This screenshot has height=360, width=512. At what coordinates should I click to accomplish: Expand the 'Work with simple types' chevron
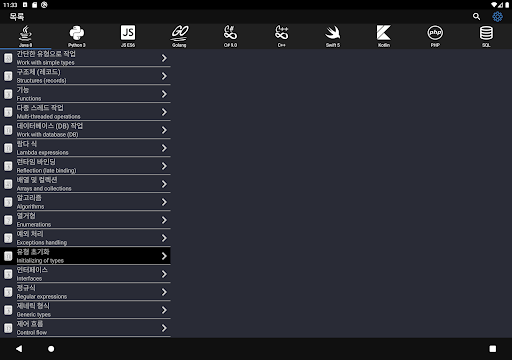164,58
